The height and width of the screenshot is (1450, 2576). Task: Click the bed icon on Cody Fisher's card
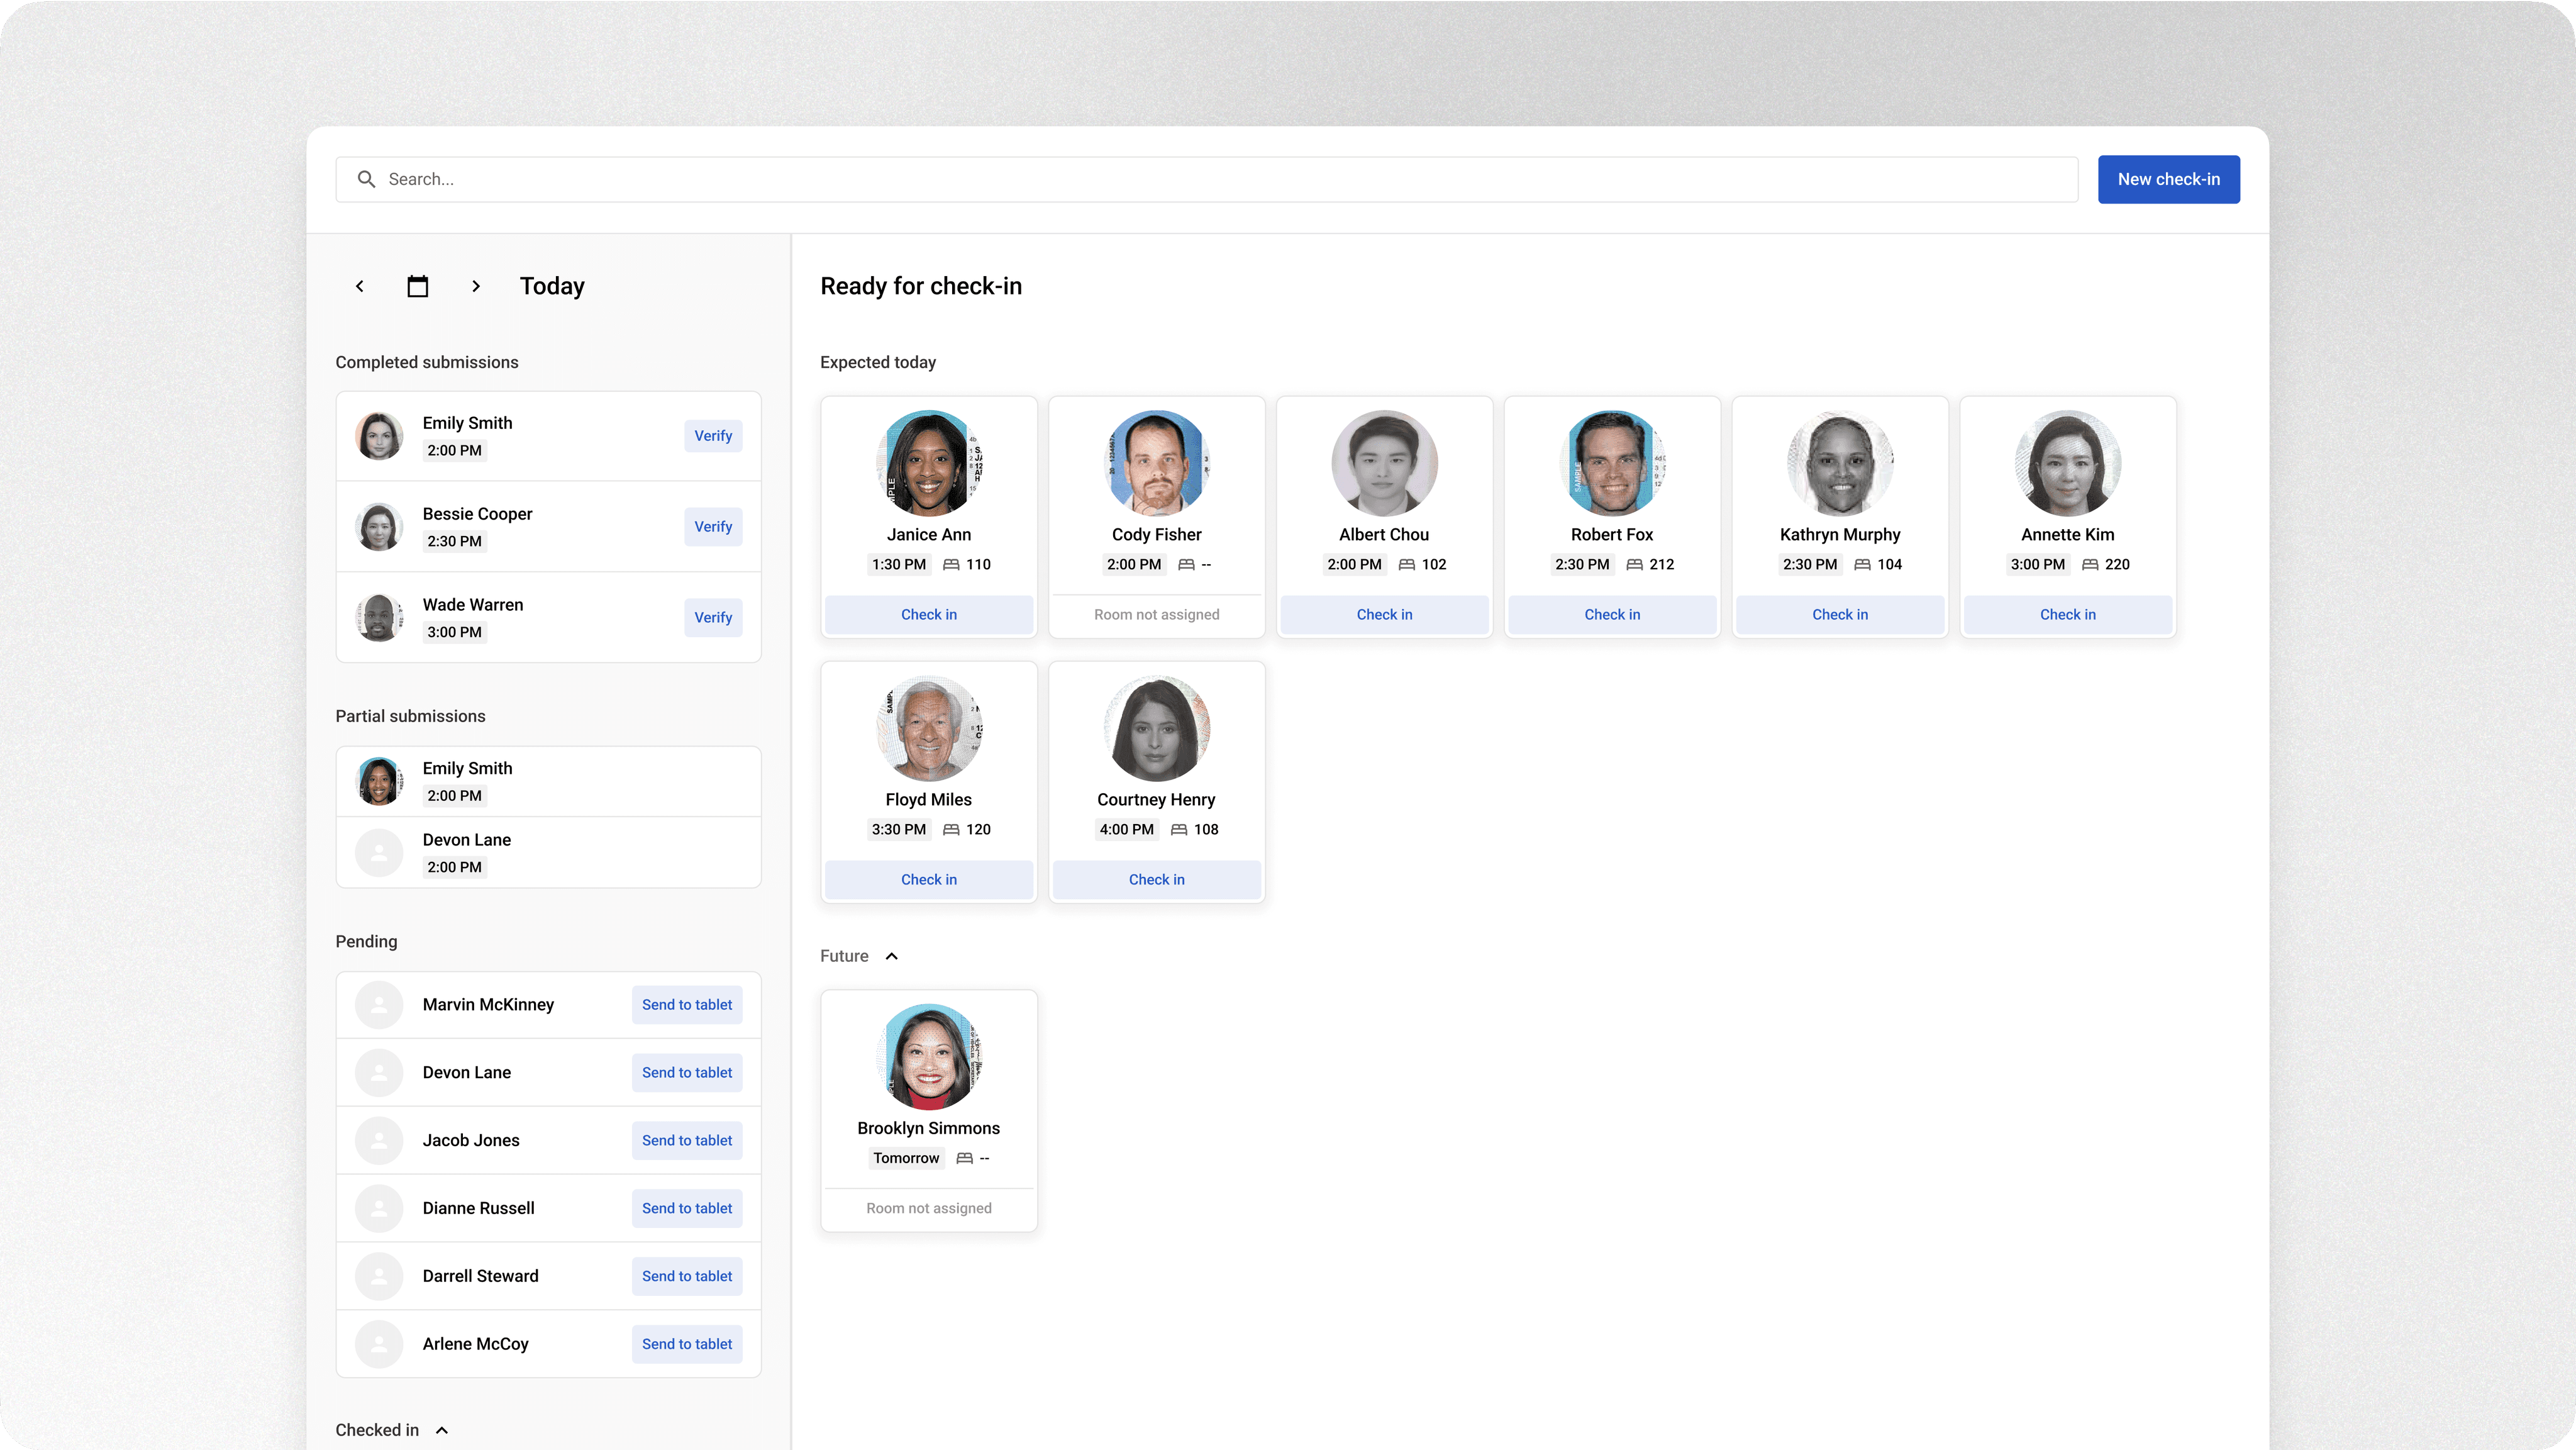click(x=1186, y=564)
